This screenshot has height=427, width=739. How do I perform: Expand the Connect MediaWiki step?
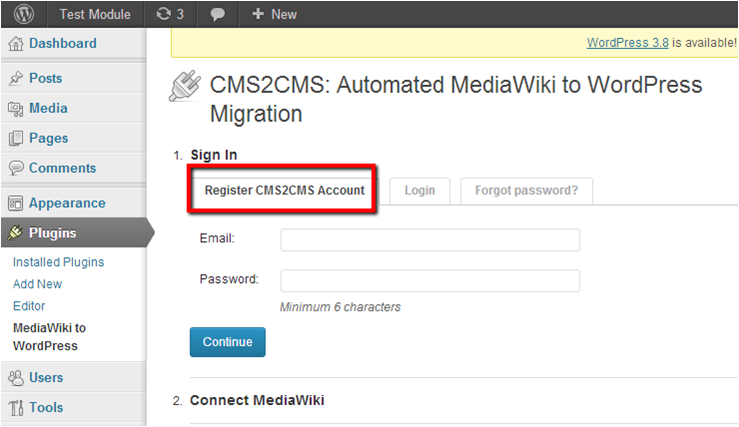tap(257, 400)
